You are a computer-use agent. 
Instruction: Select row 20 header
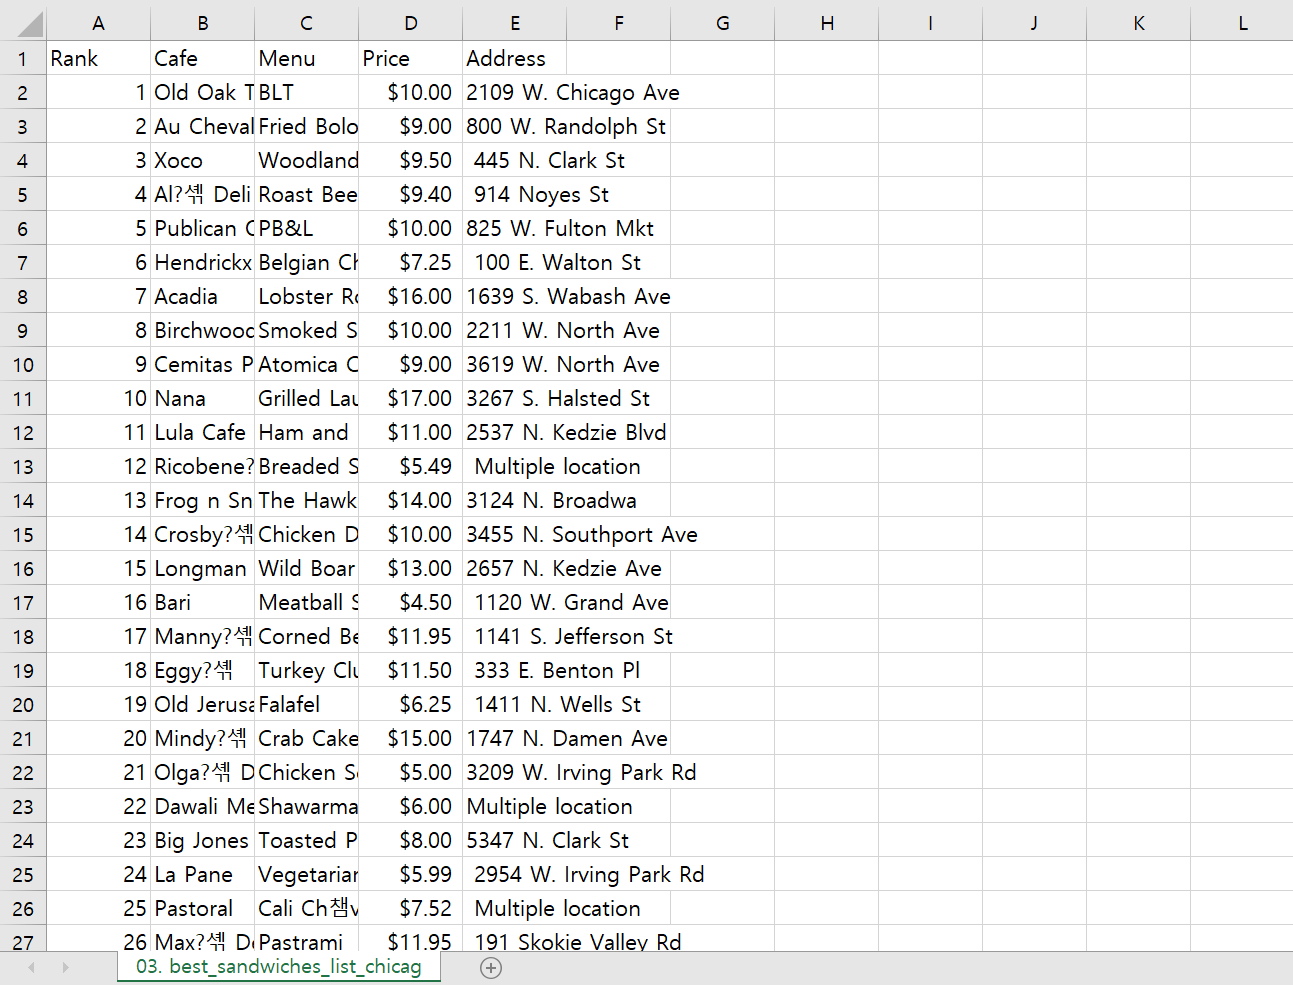click(x=23, y=704)
